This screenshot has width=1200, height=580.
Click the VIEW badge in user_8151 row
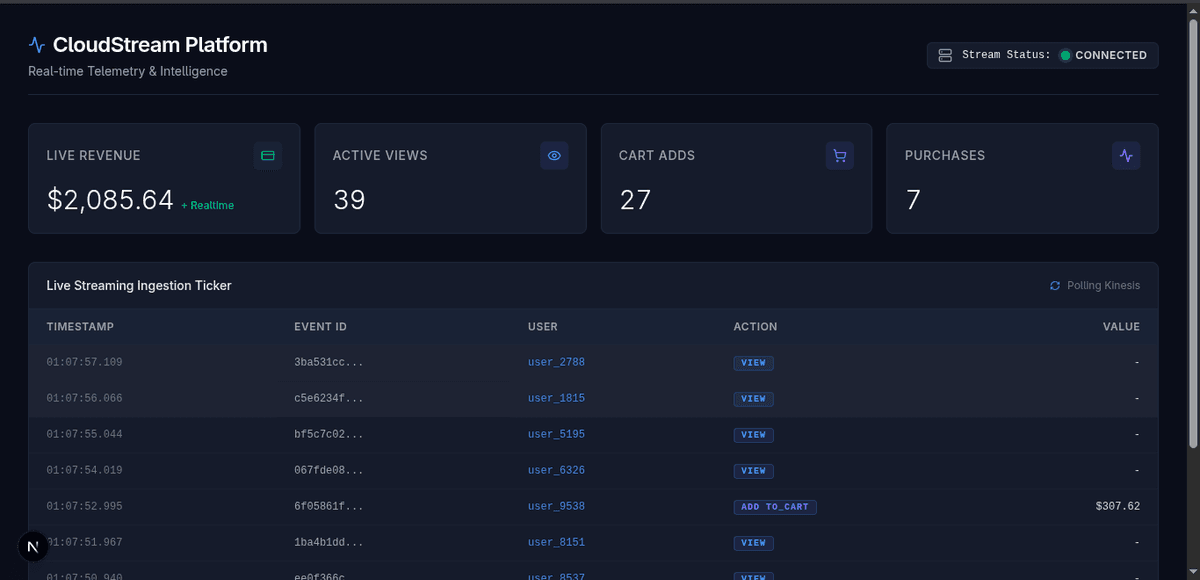[x=753, y=543]
